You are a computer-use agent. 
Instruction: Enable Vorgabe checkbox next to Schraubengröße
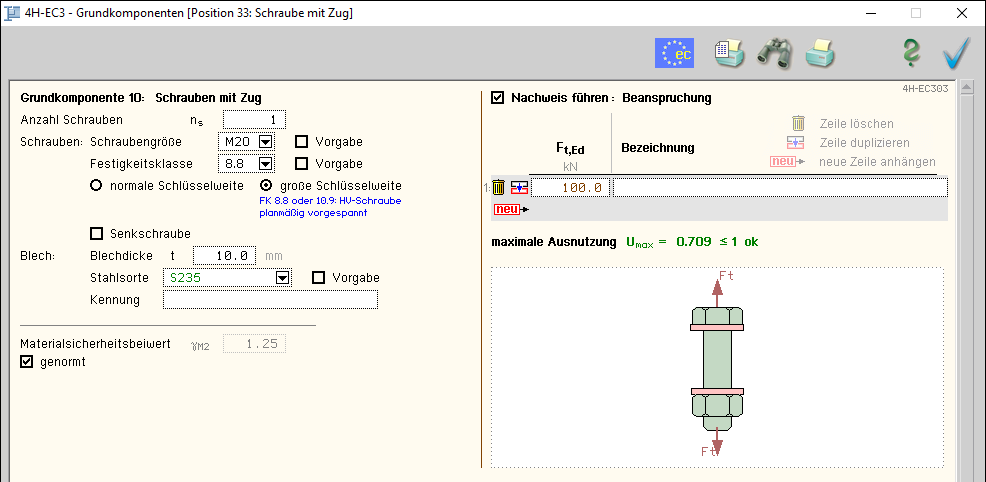(302, 141)
